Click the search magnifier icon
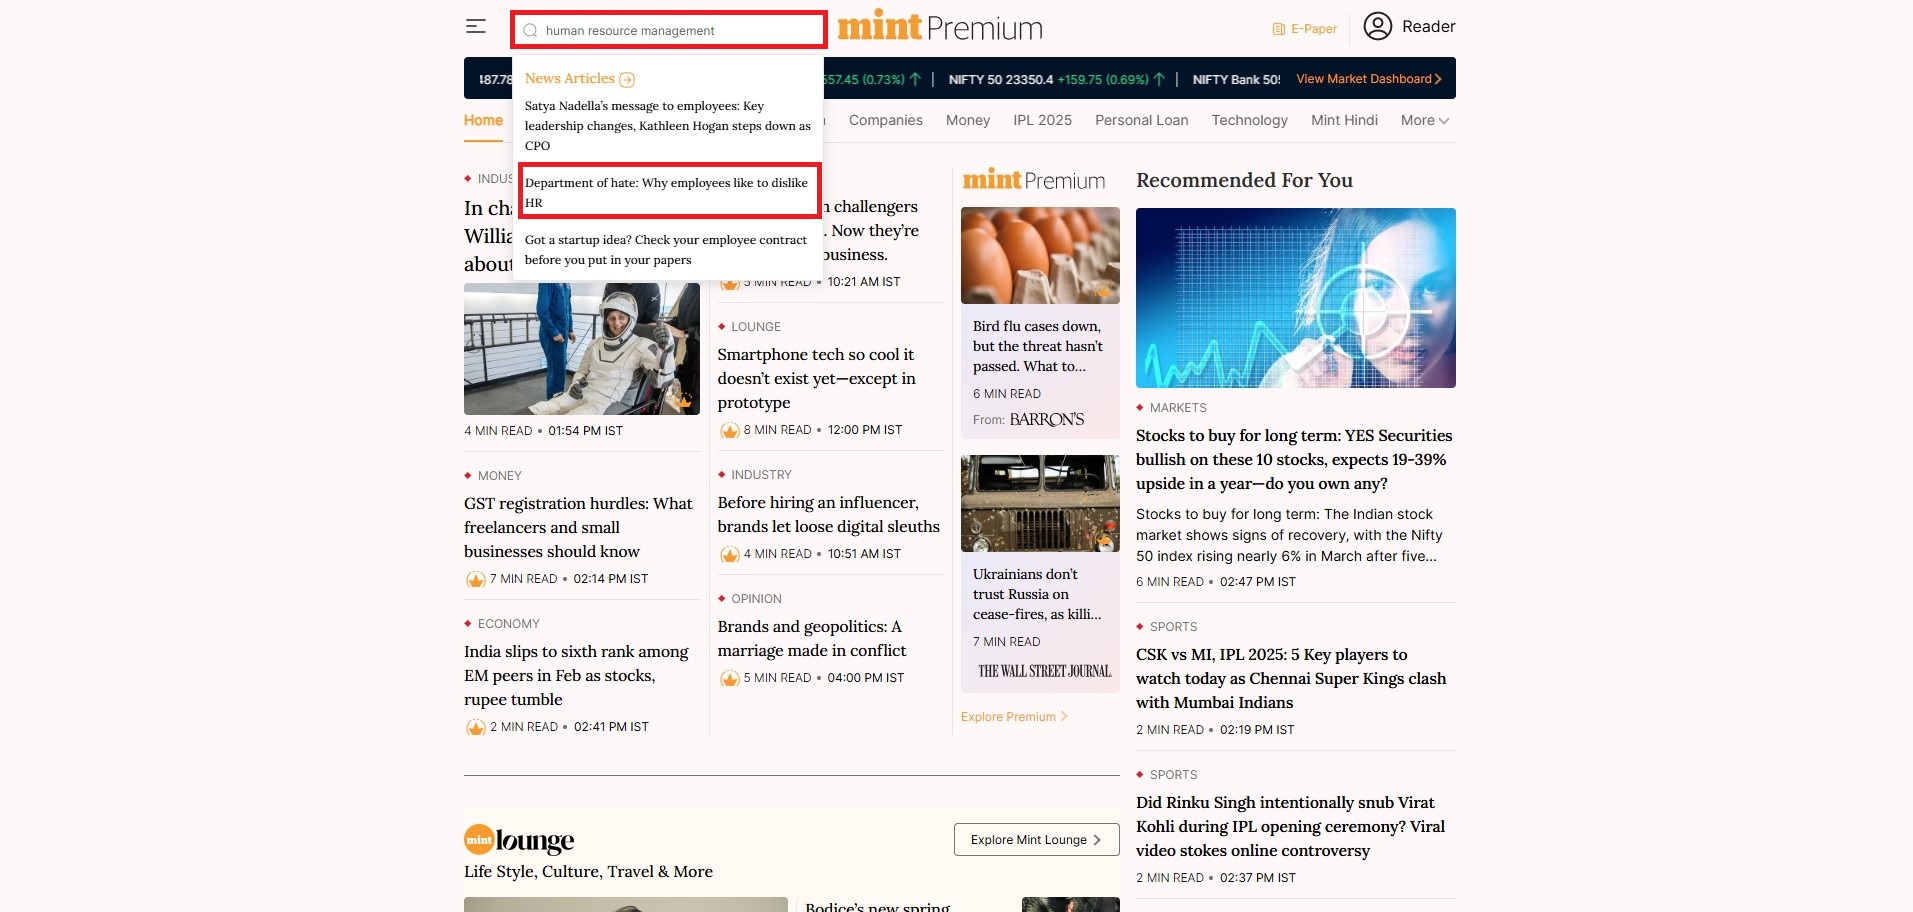 click(531, 31)
